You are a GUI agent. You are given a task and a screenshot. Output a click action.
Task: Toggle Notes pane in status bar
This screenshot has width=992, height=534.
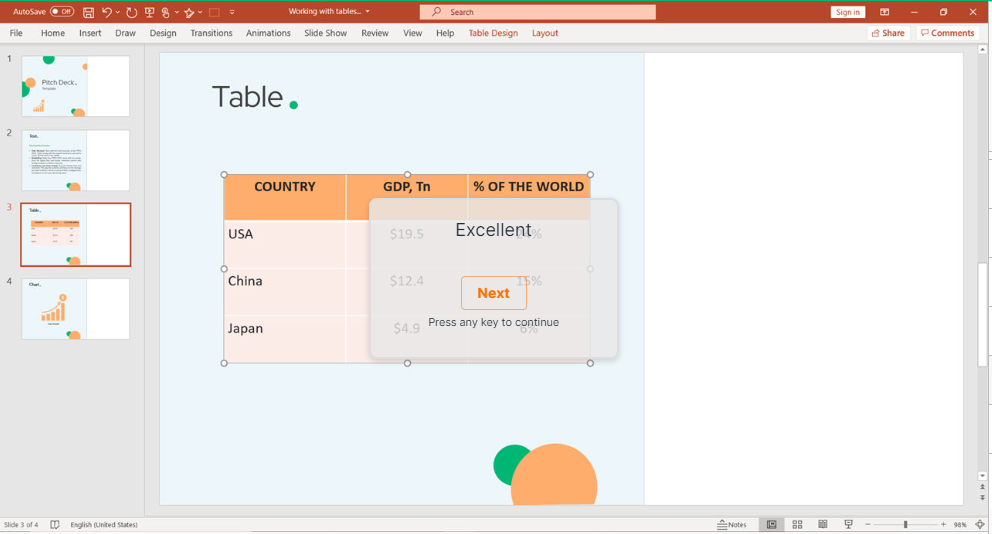click(x=732, y=525)
